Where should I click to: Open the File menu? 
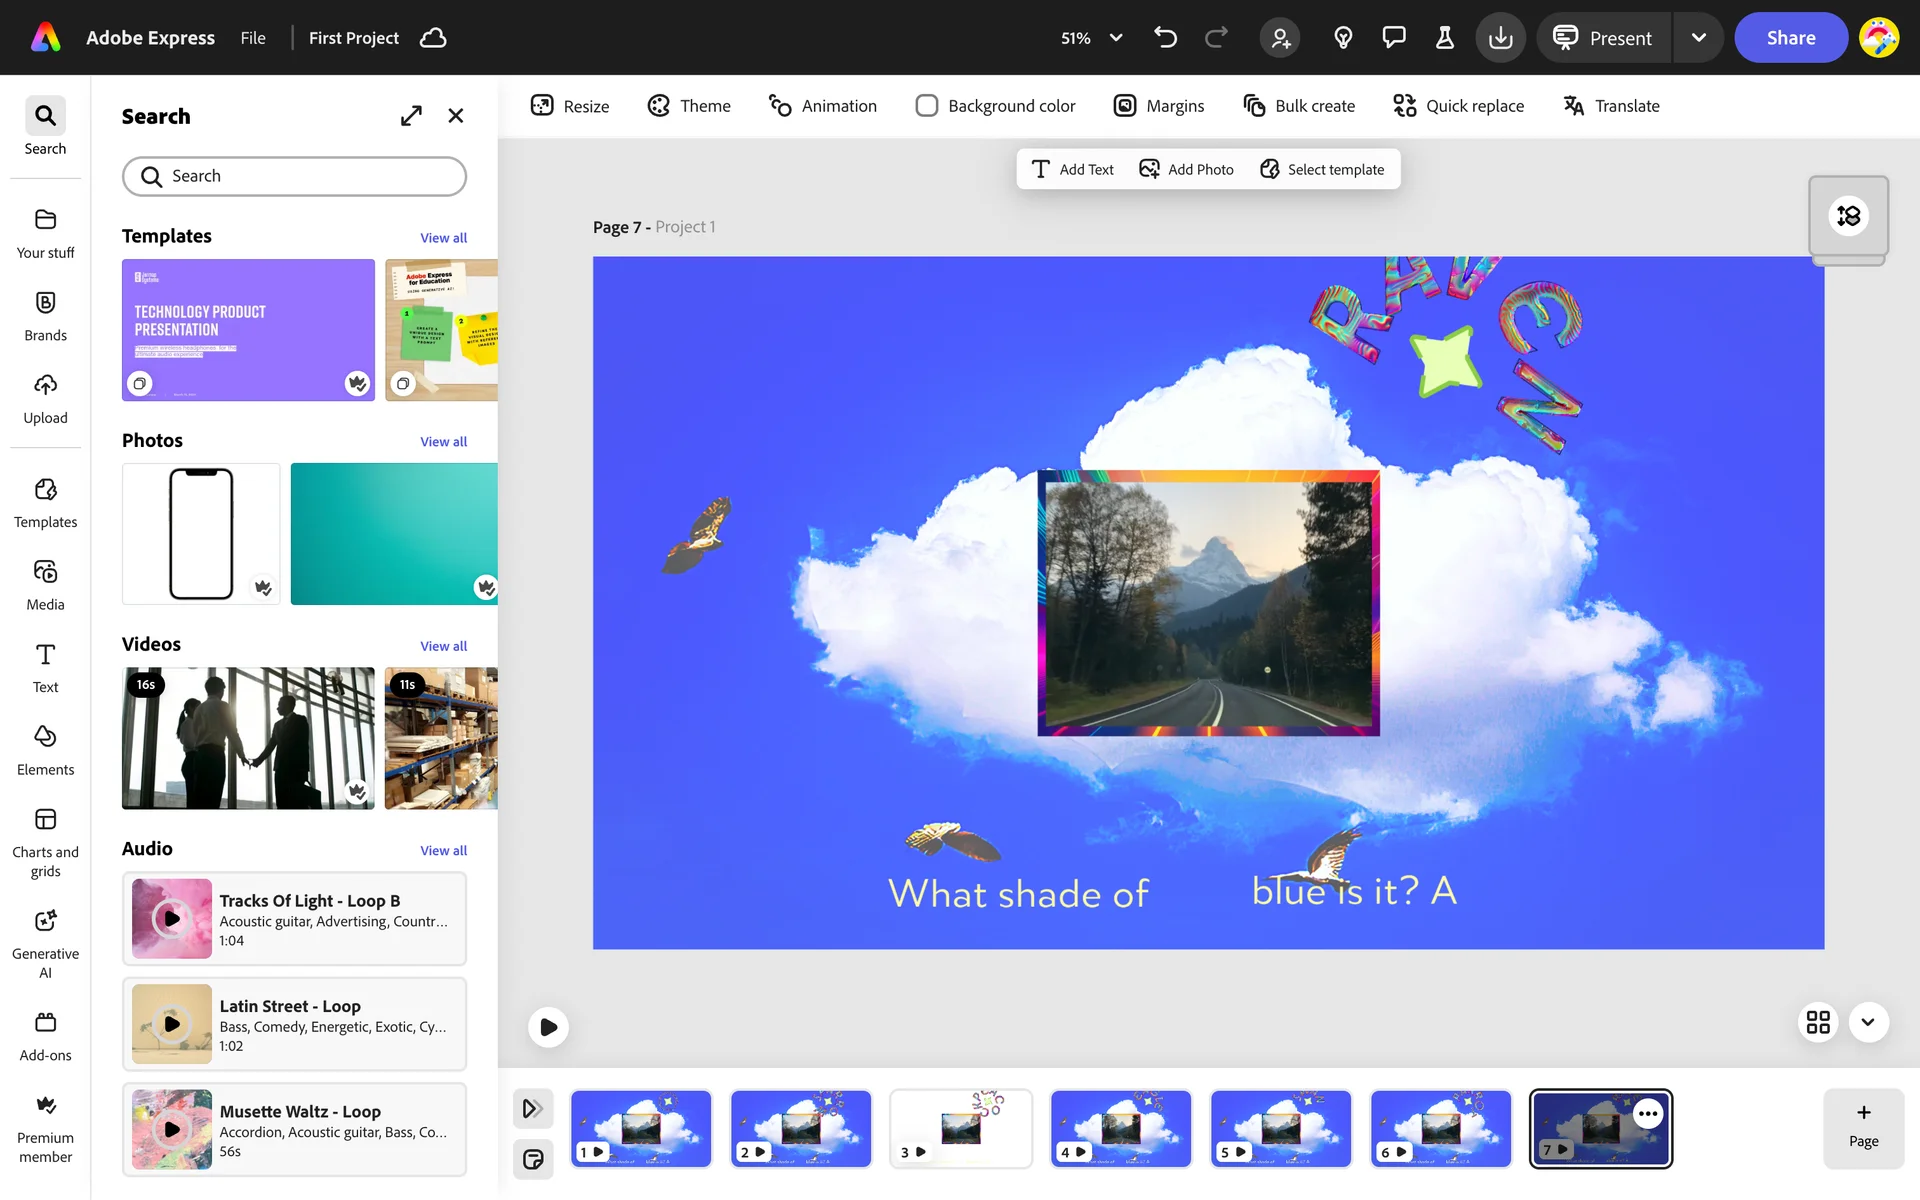pos(253,38)
